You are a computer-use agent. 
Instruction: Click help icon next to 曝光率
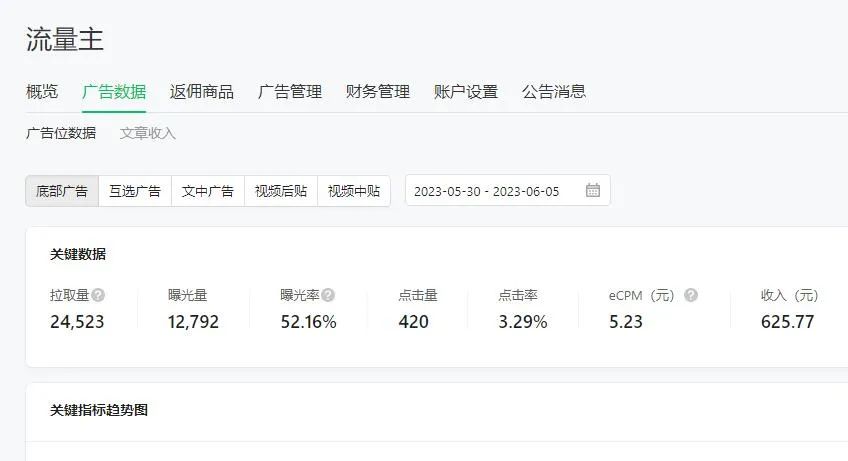[x=328, y=295]
